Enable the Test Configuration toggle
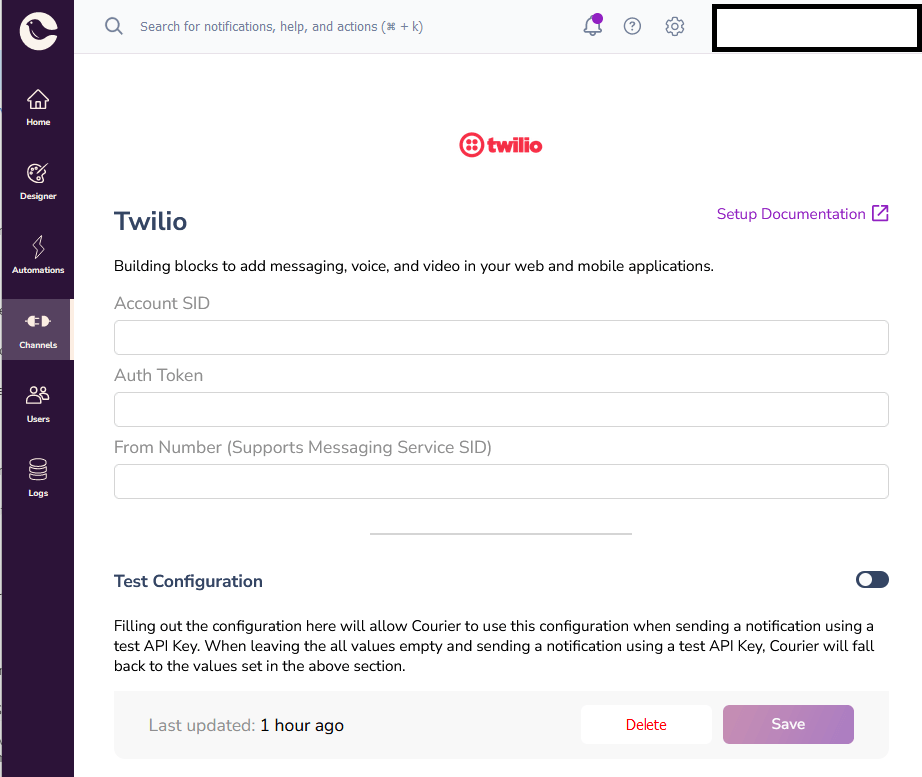This screenshot has height=777, width=922. coord(871,579)
